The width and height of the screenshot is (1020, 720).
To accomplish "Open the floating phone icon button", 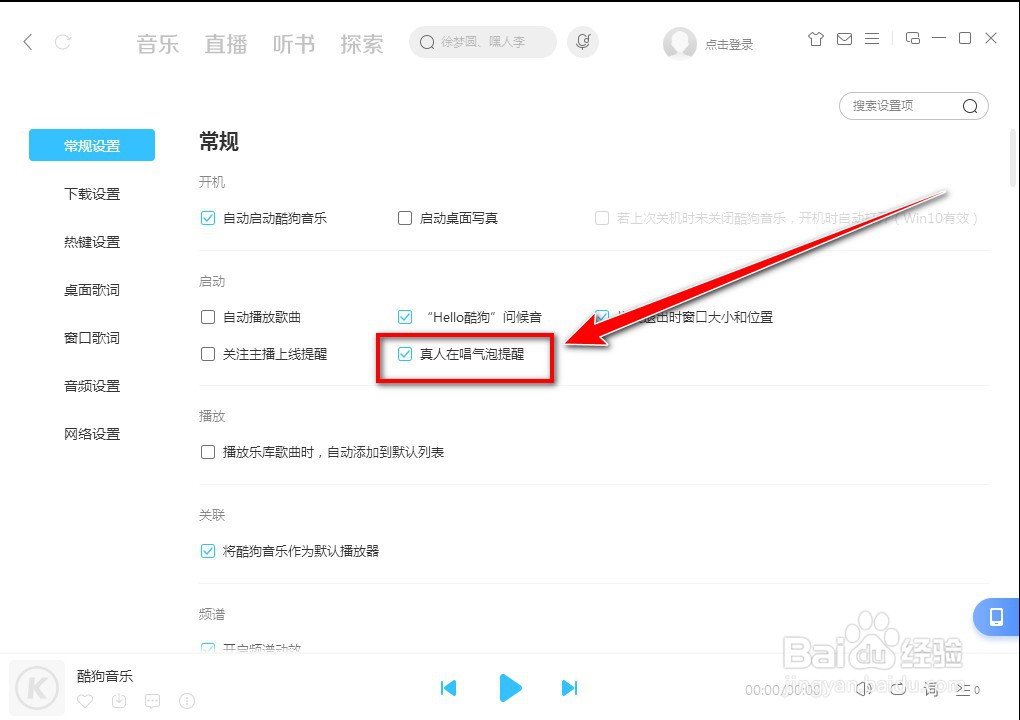I will click(996, 617).
